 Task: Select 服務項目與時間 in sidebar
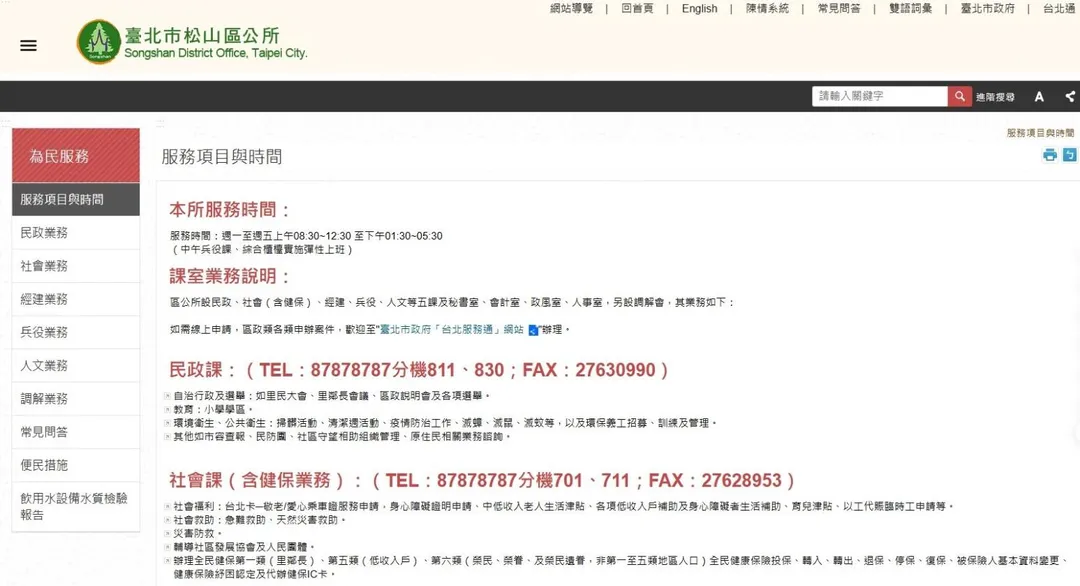pyautogui.click(x=76, y=200)
